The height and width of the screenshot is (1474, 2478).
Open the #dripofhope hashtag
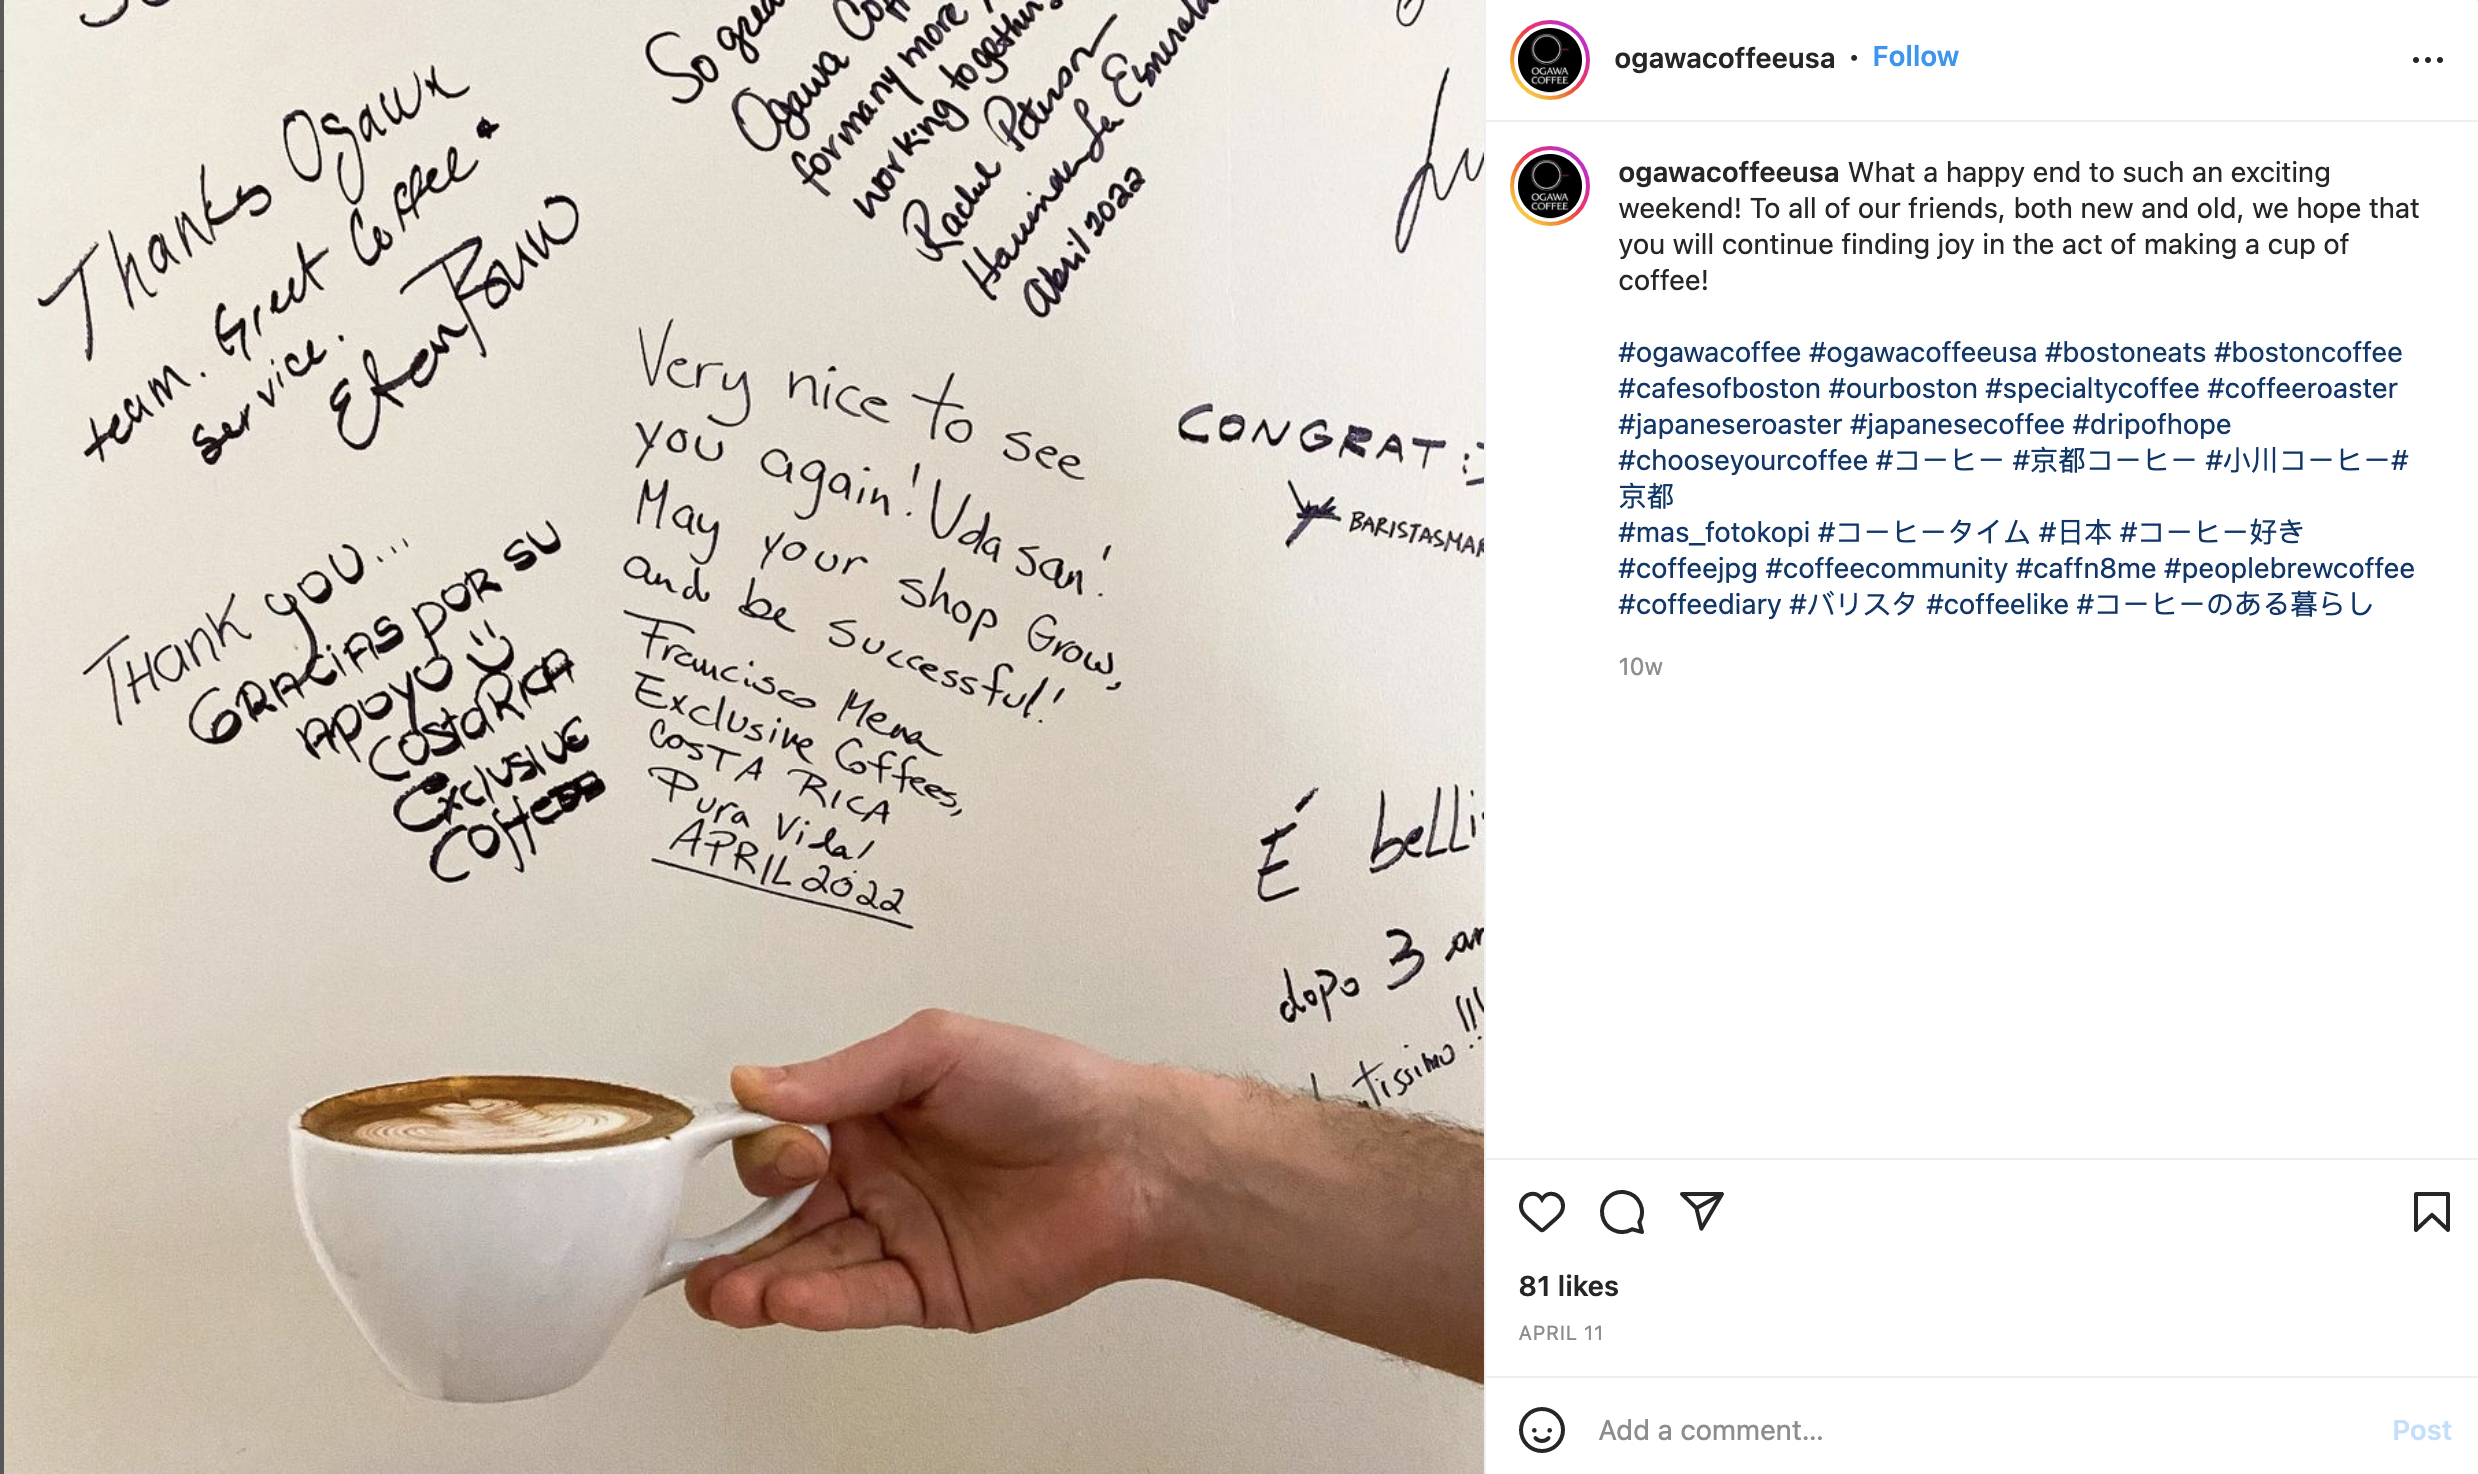point(2151,424)
